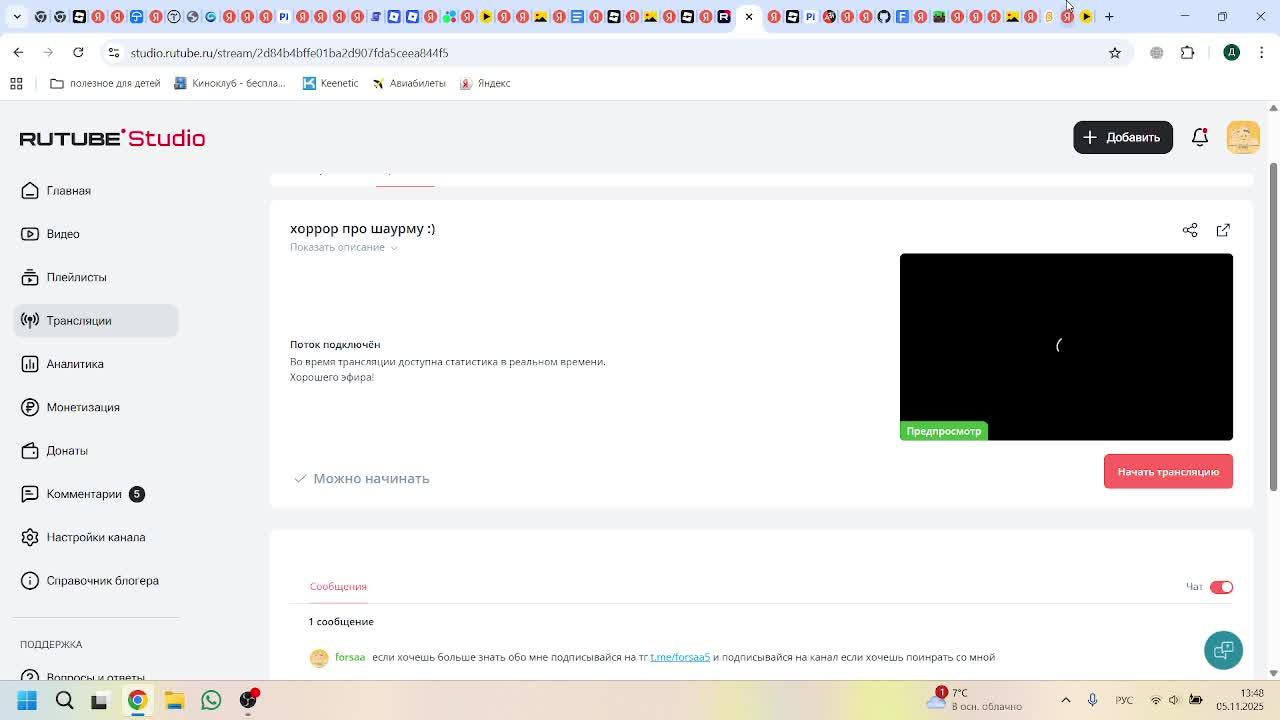Screen dimensions: 1280x720
Task: Show hidden system tray icons
Action: point(1066,700)
